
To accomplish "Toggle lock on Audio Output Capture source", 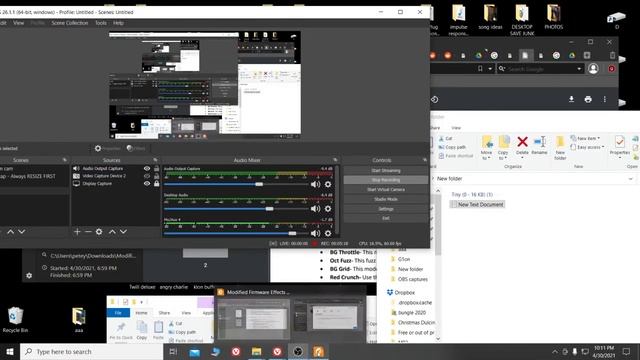I will point(156,168).
